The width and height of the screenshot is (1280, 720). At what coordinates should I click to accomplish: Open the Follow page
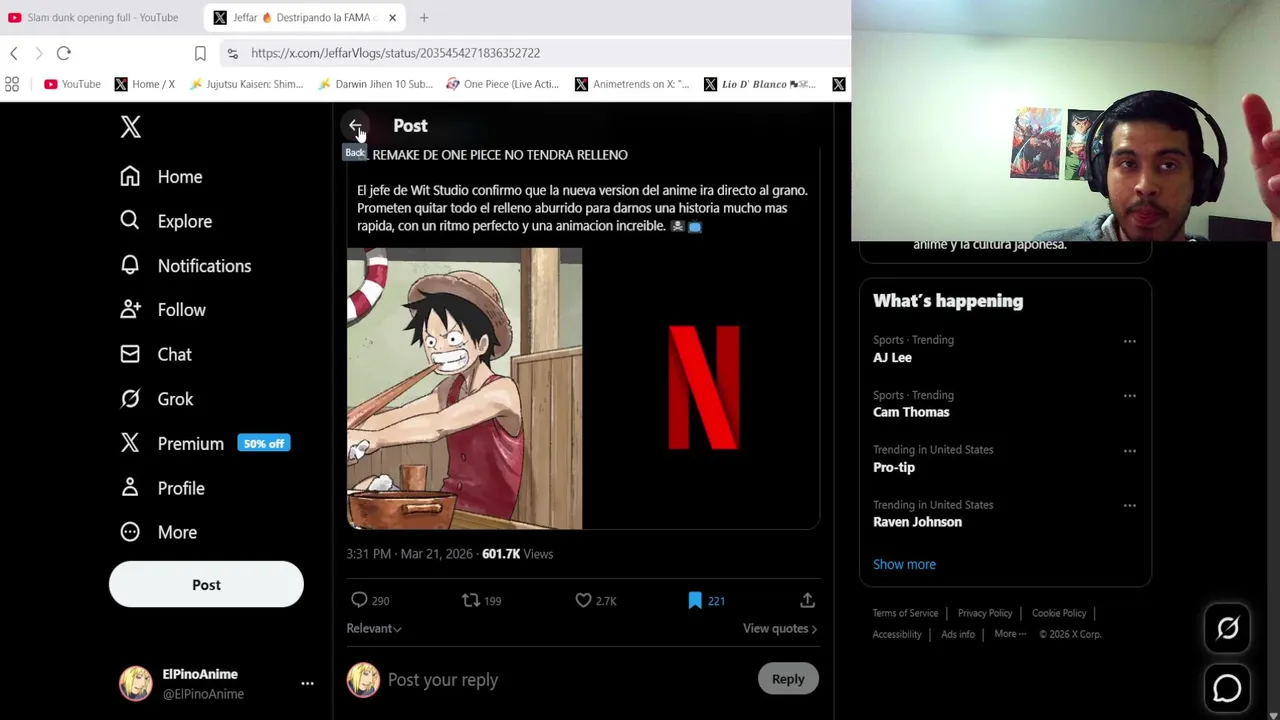tap(162, 310)
